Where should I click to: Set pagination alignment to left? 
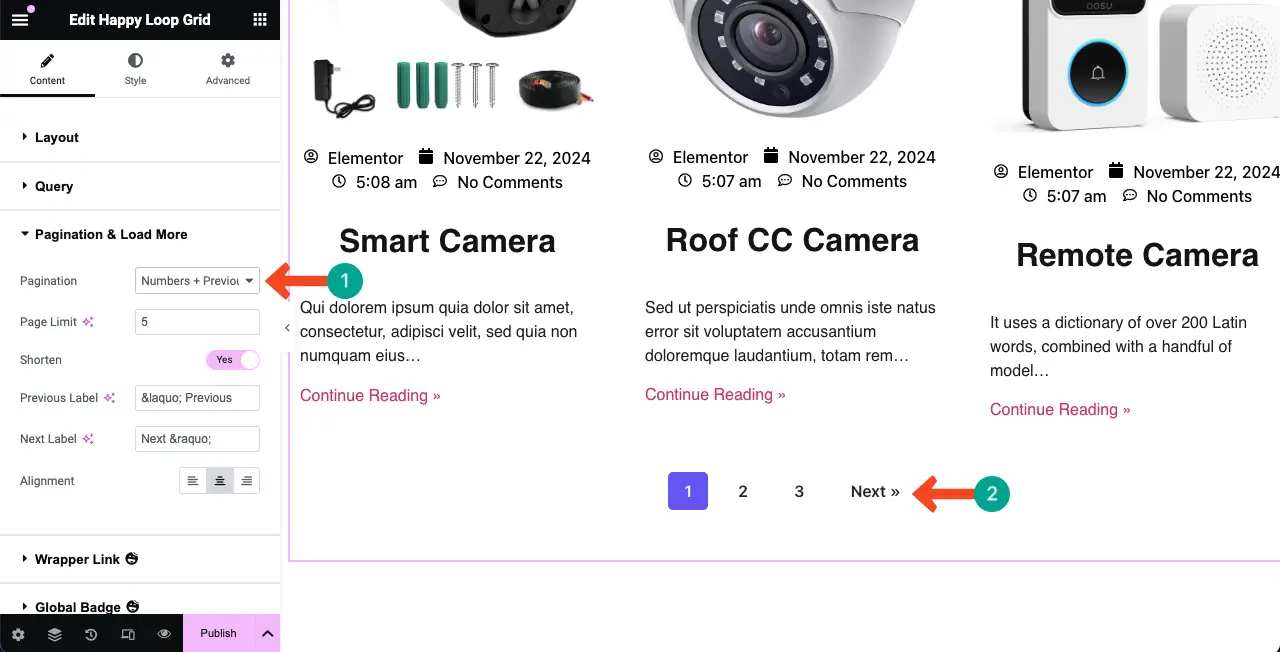point(193,481)
